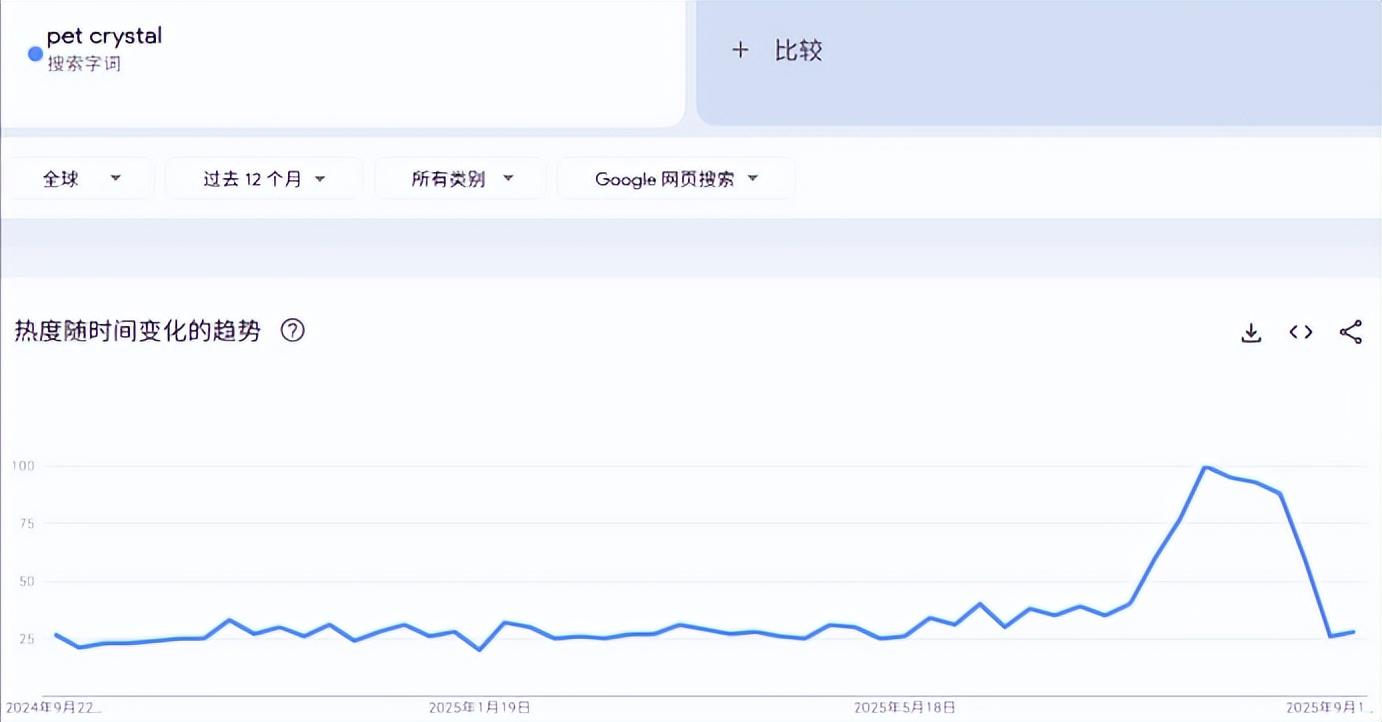Click the share icon above the chart
The width and height of the screenshot is (1382, 722).
(x=1350, y=333)
